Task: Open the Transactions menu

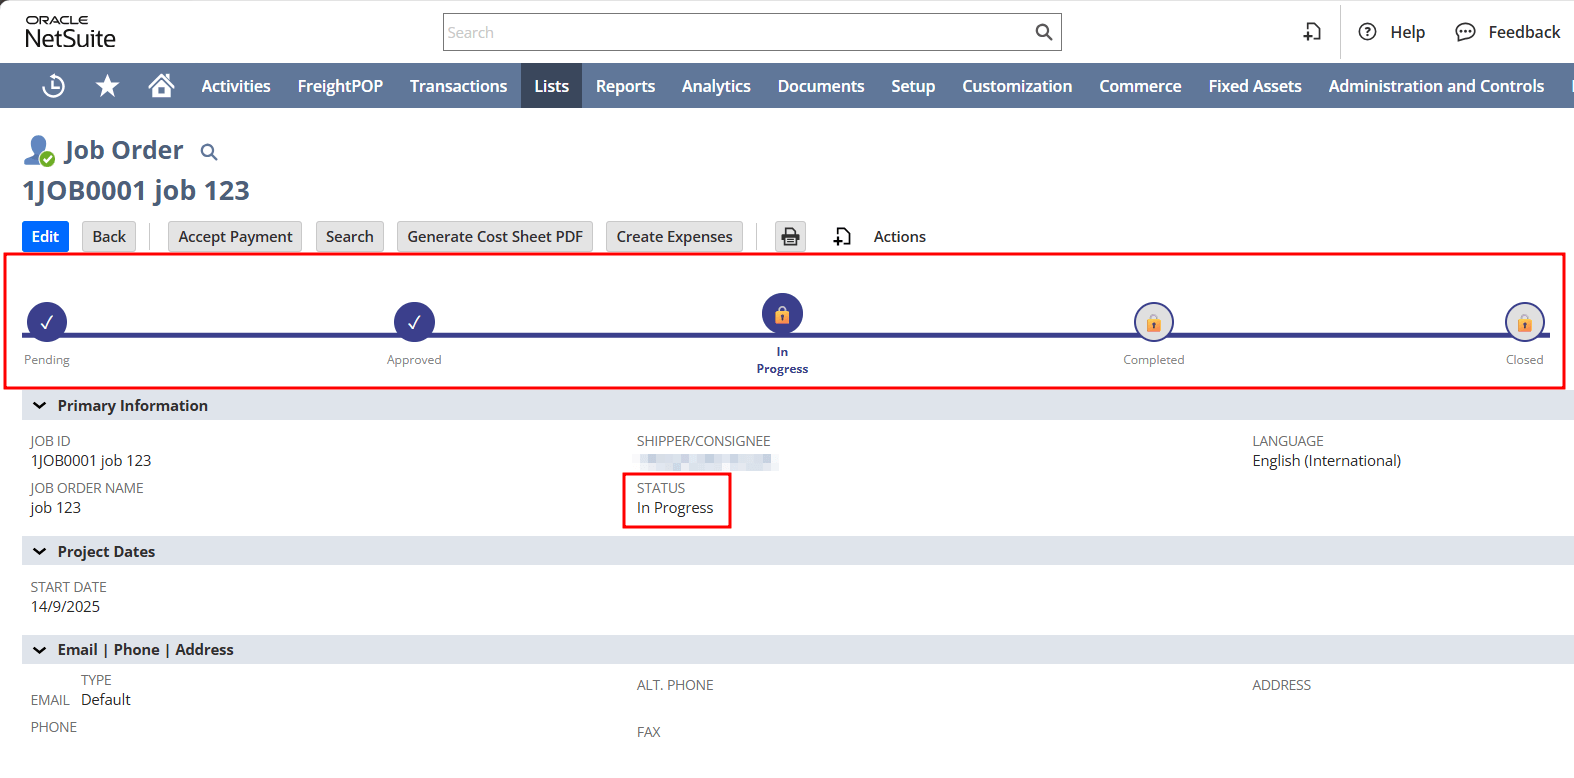Action: tap(458, 86)
